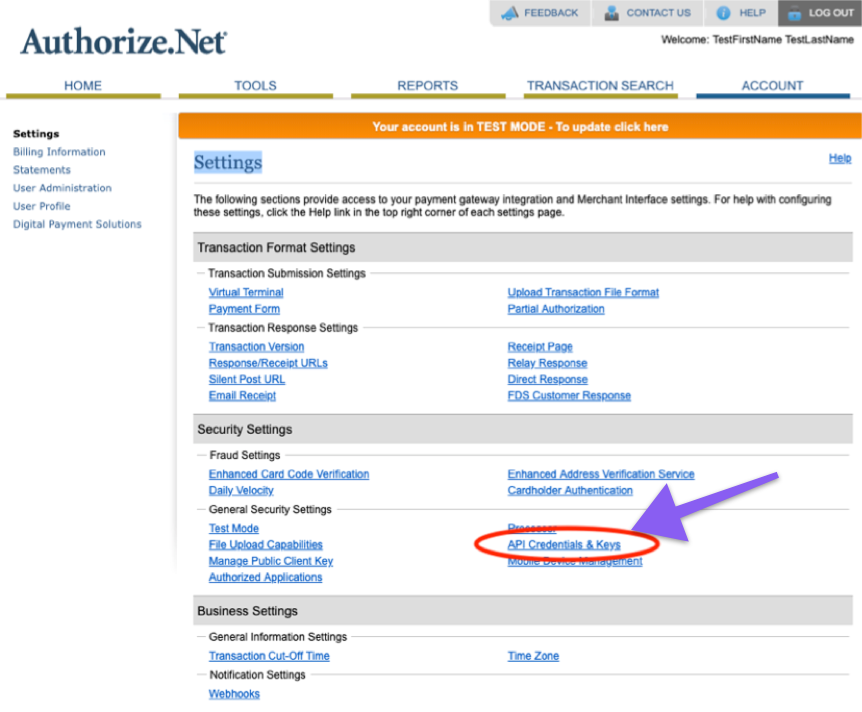Viewport: 862px width, 712px height.
Task: Open the Partial Authorization link
Action: point(556,309)
